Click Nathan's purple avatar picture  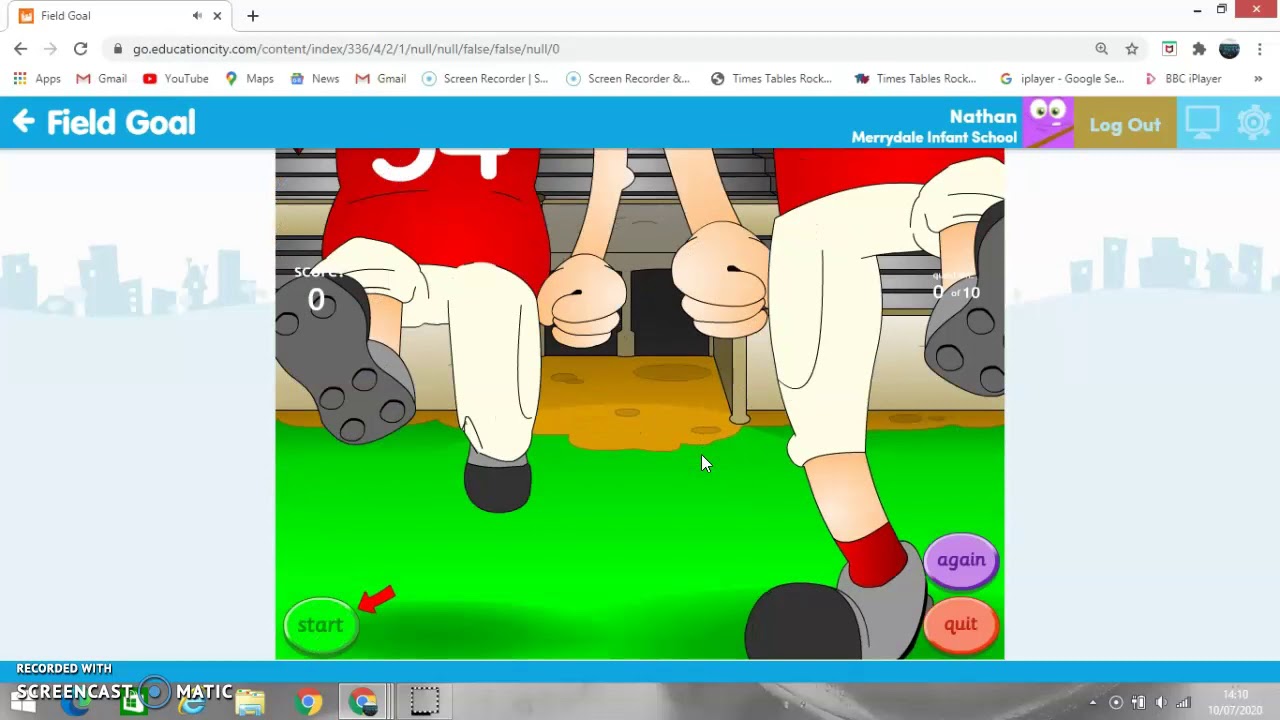click(1048, 123)
